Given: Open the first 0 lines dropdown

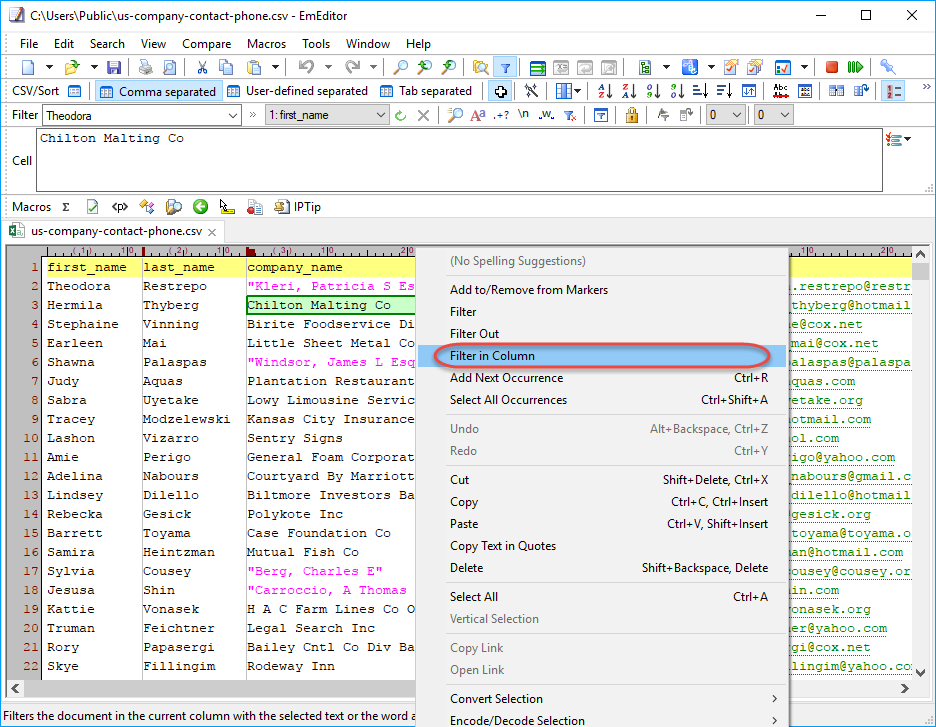Looking at the screenshot, I should pyautogui.click(x=726, y=115).
